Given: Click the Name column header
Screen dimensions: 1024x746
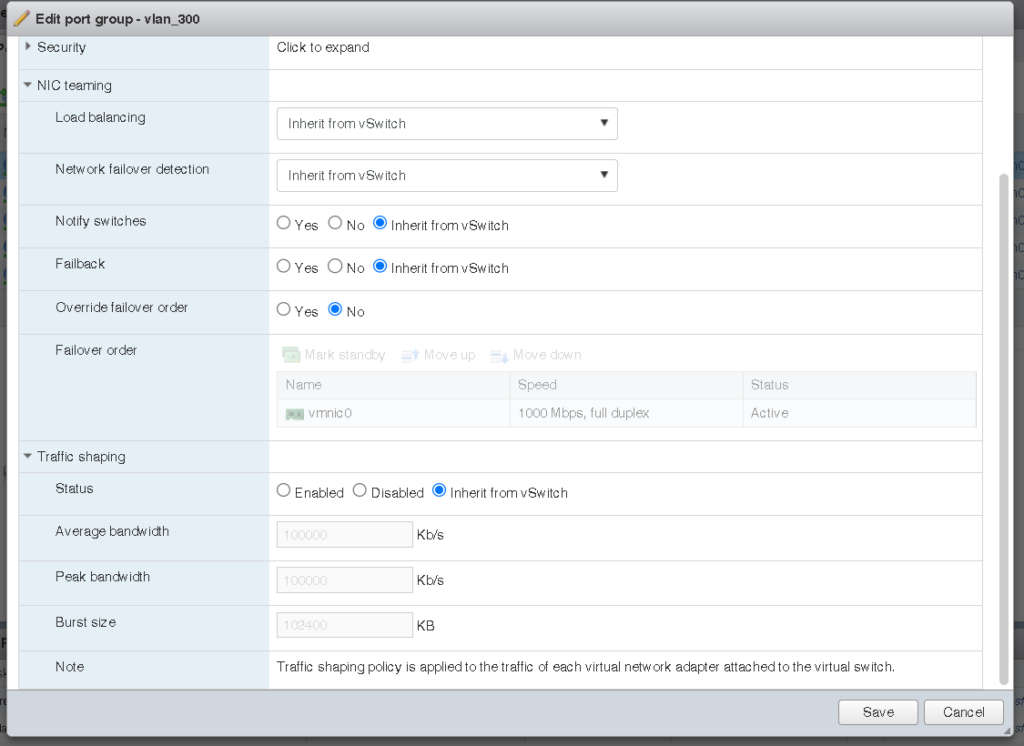Looking at the screenshot, I should pos(393,385).
